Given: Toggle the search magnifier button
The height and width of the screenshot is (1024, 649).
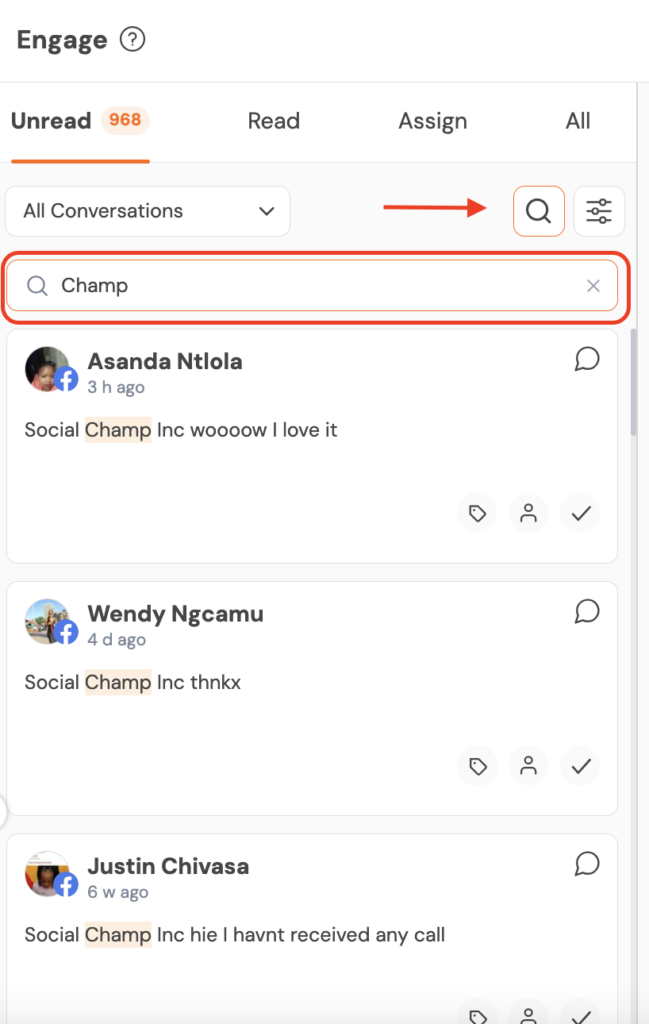Looking at the screenshot, I should (538, 211).
